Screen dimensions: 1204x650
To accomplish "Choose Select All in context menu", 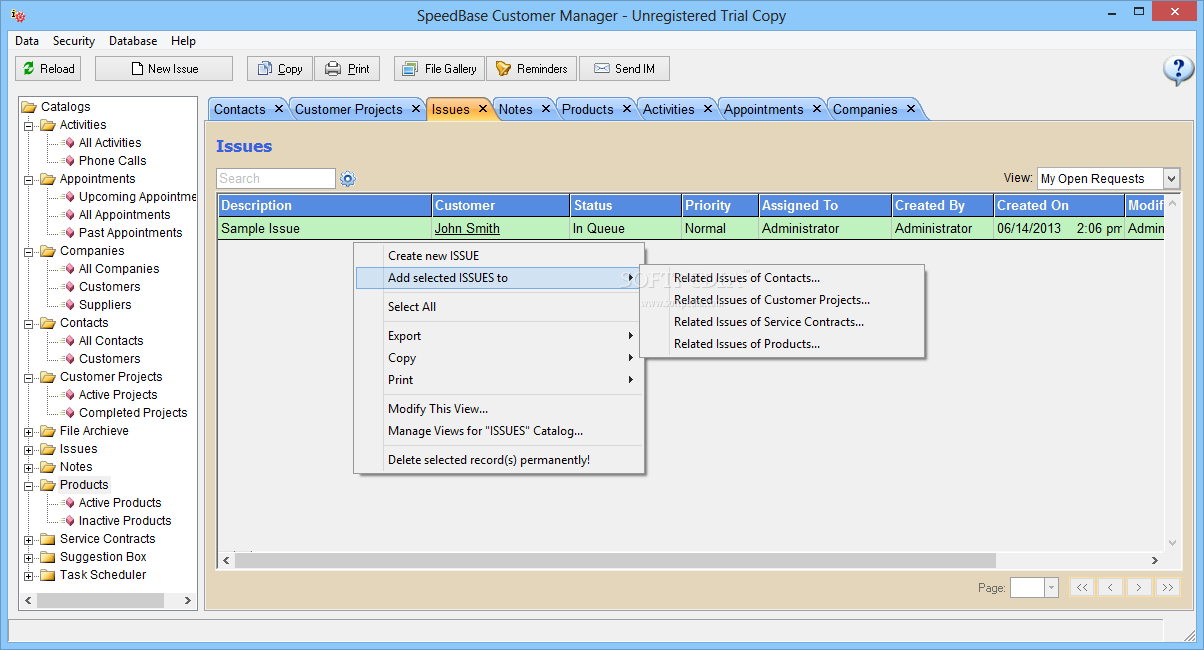I will point(500,307).
